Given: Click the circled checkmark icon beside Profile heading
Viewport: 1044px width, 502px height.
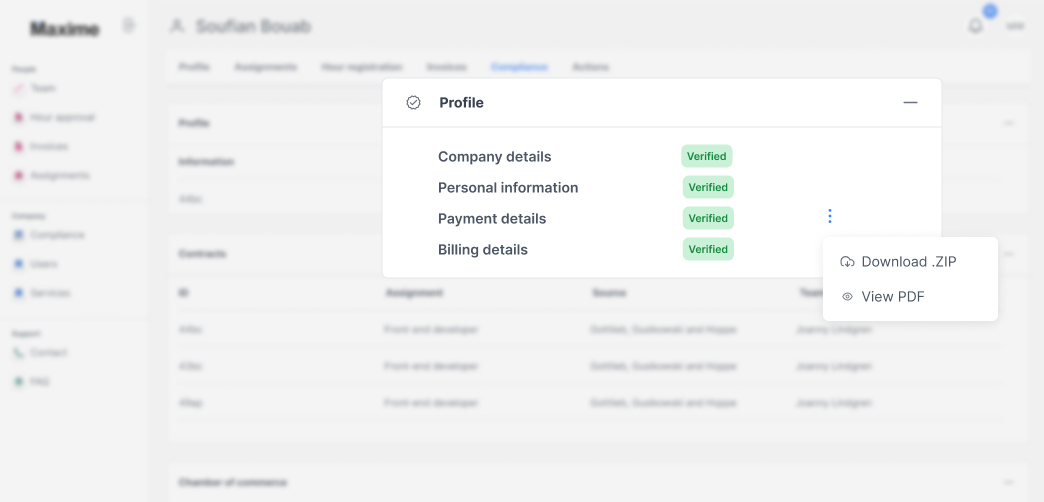Looking at the screenshot, I should click(413, 103).
